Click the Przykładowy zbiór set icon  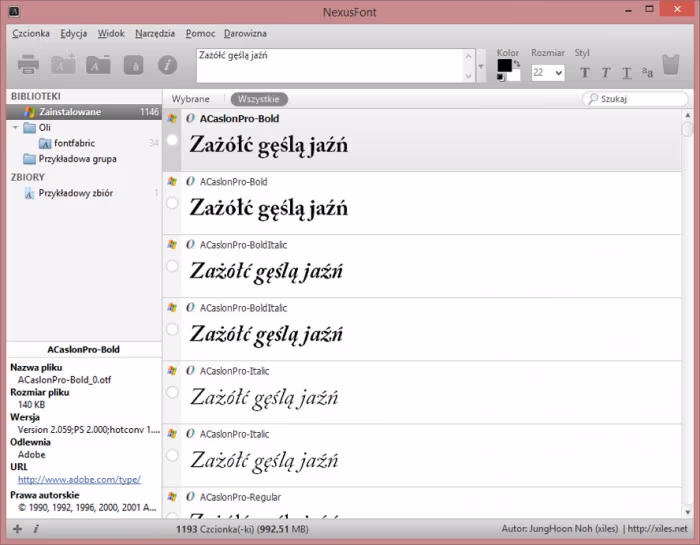click(x=29, y=193)
